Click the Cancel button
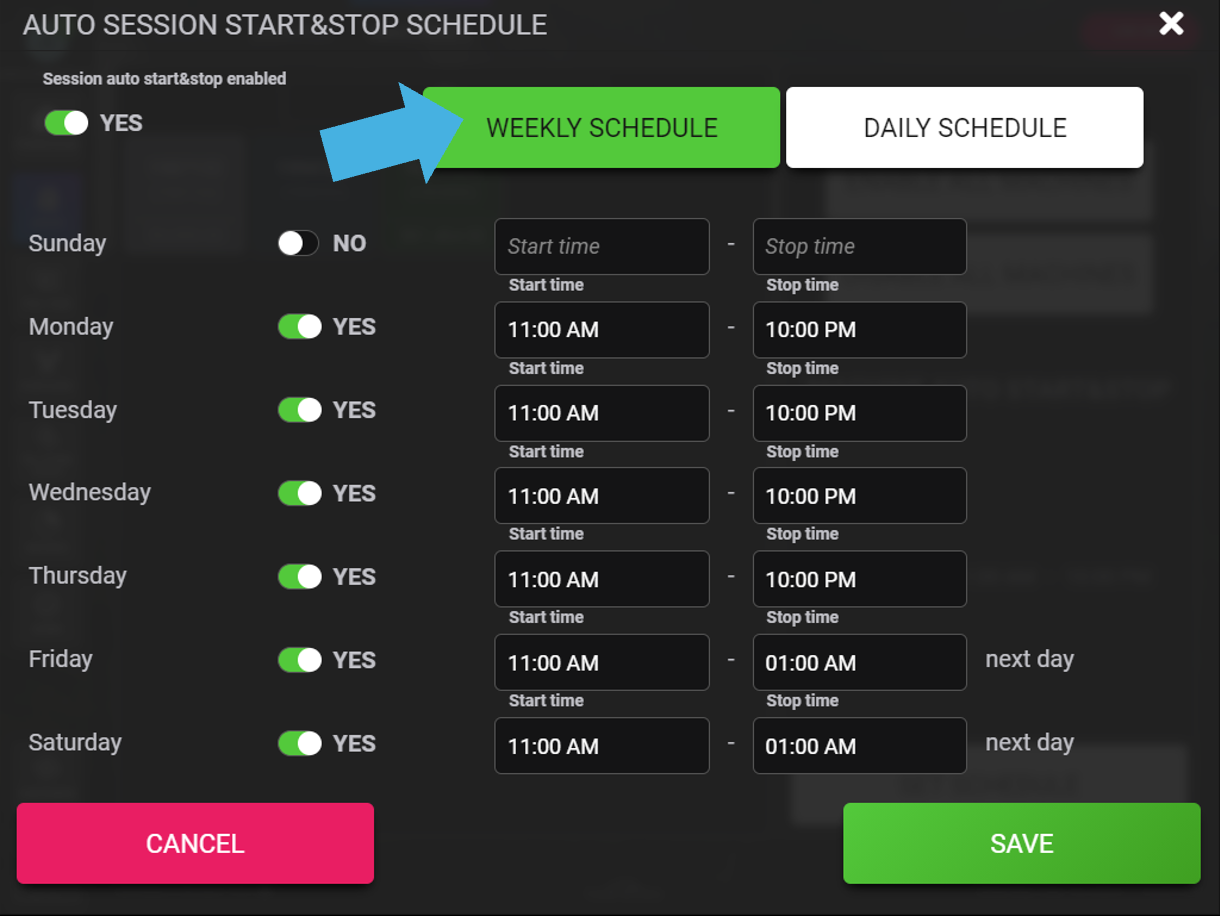Image resolution: width=1220 pixels, height=916 pixels. coord(195,843)
